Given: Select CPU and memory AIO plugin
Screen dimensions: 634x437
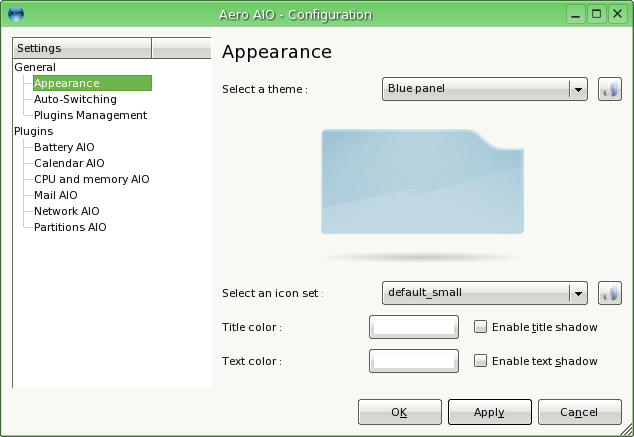Looking at the screenshot, I should click(91, 179).
